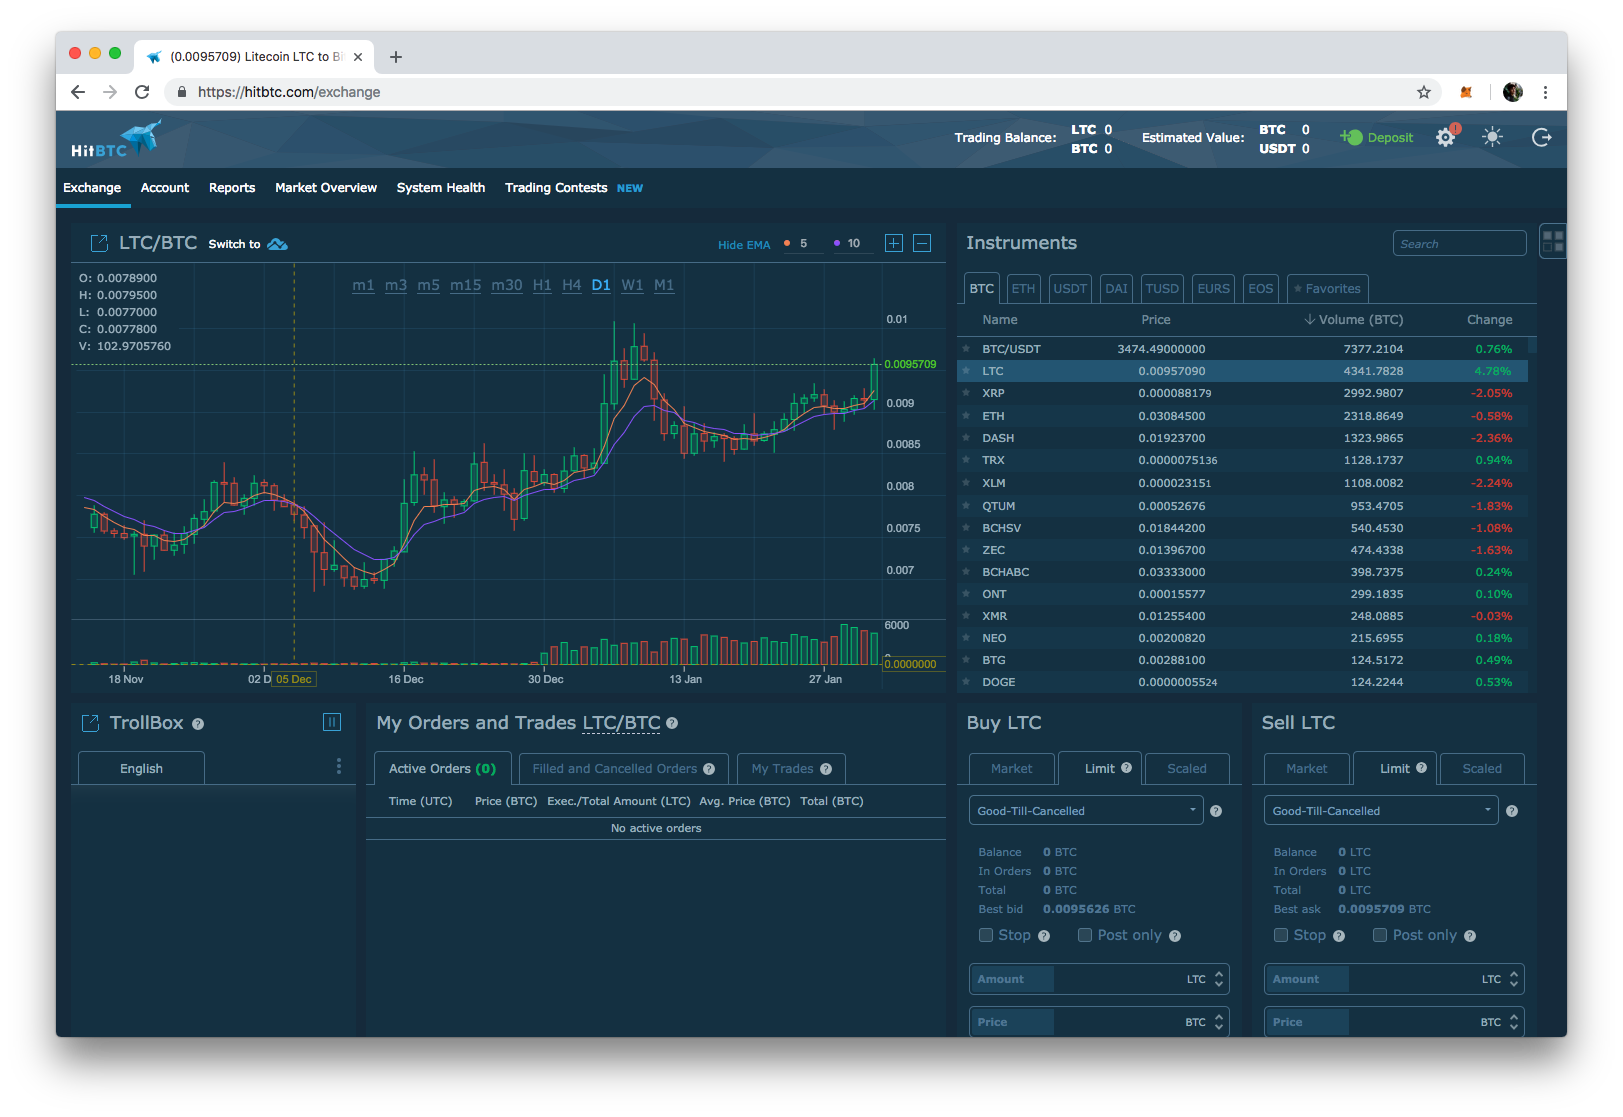Adjust the Buy Price stepper arrows
The image size is (1623, 1117).
(1218, 1022)
